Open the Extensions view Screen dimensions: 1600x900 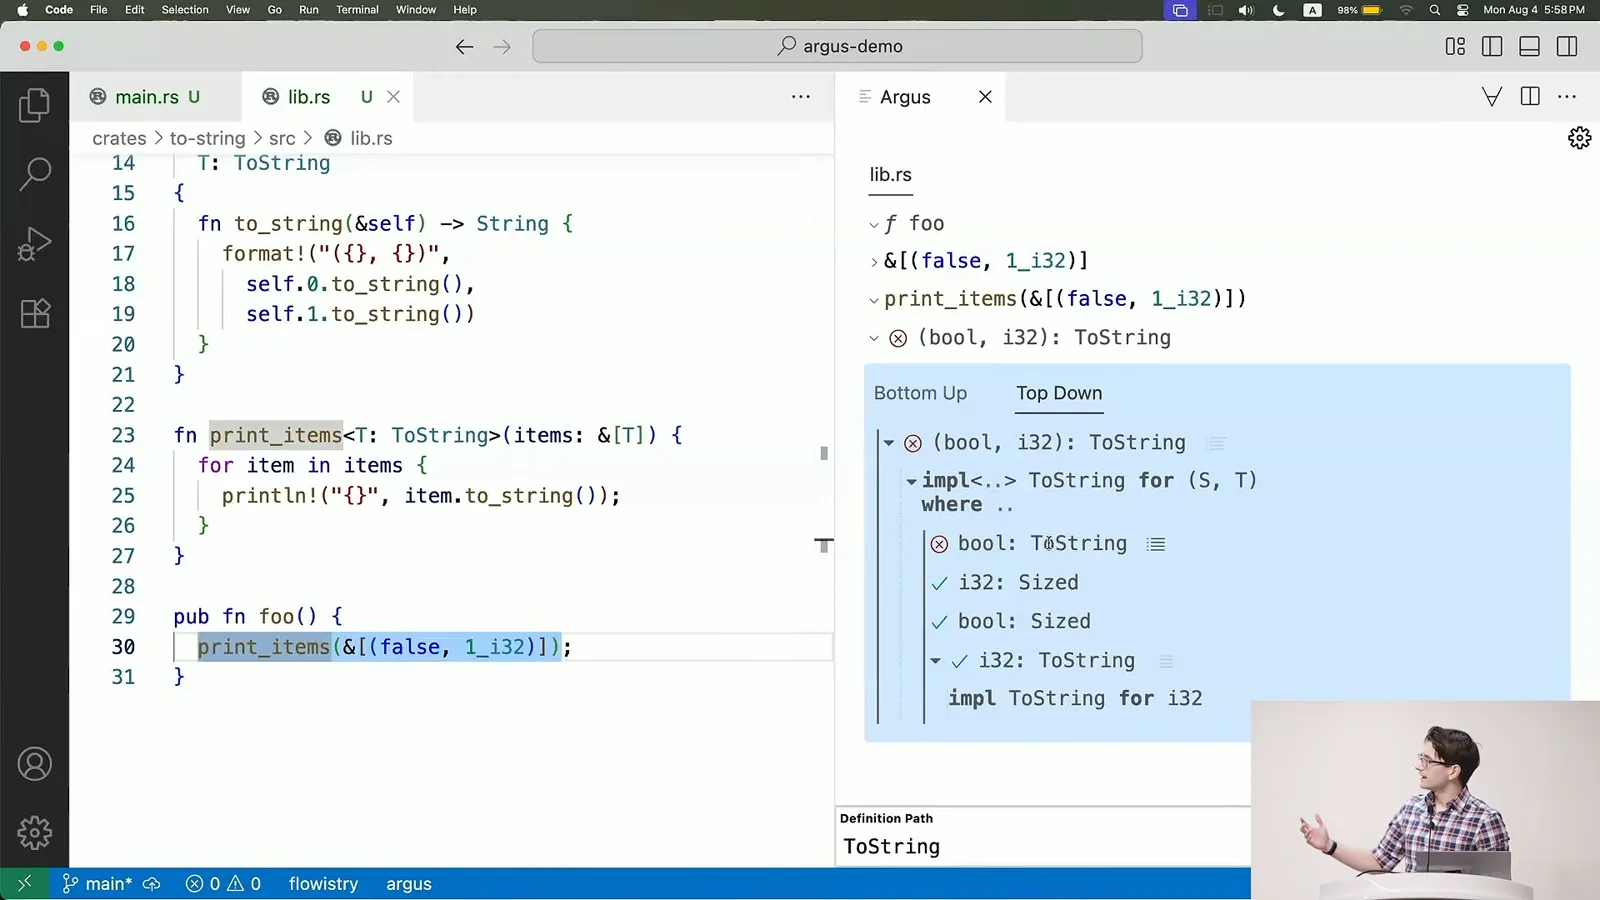34,314
